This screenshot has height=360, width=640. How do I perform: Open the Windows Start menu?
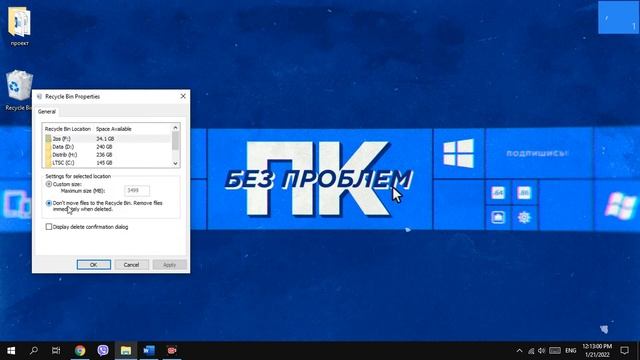coord(11,351)
